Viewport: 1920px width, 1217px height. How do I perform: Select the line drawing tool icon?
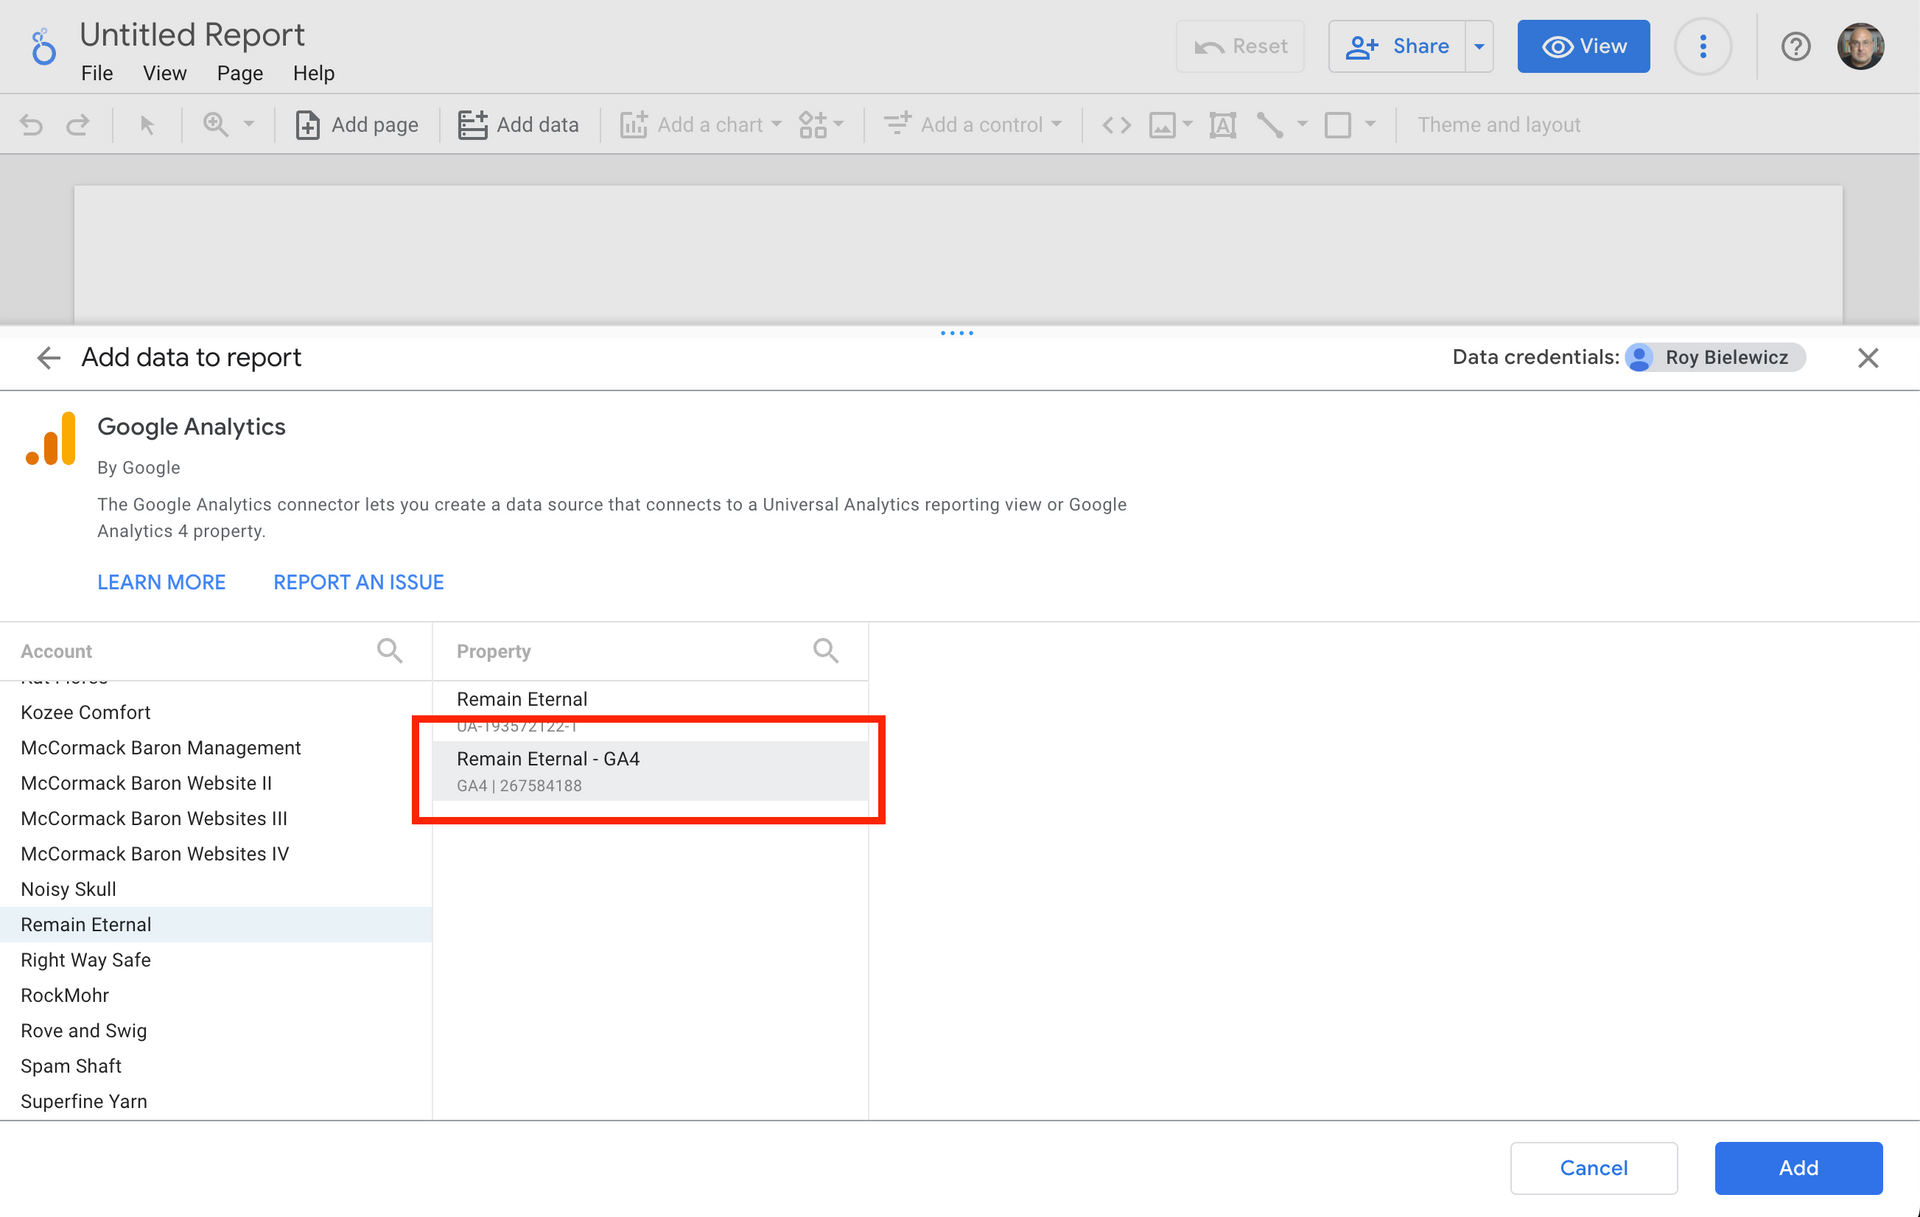pyautogui.click(x=1270, y=125)
